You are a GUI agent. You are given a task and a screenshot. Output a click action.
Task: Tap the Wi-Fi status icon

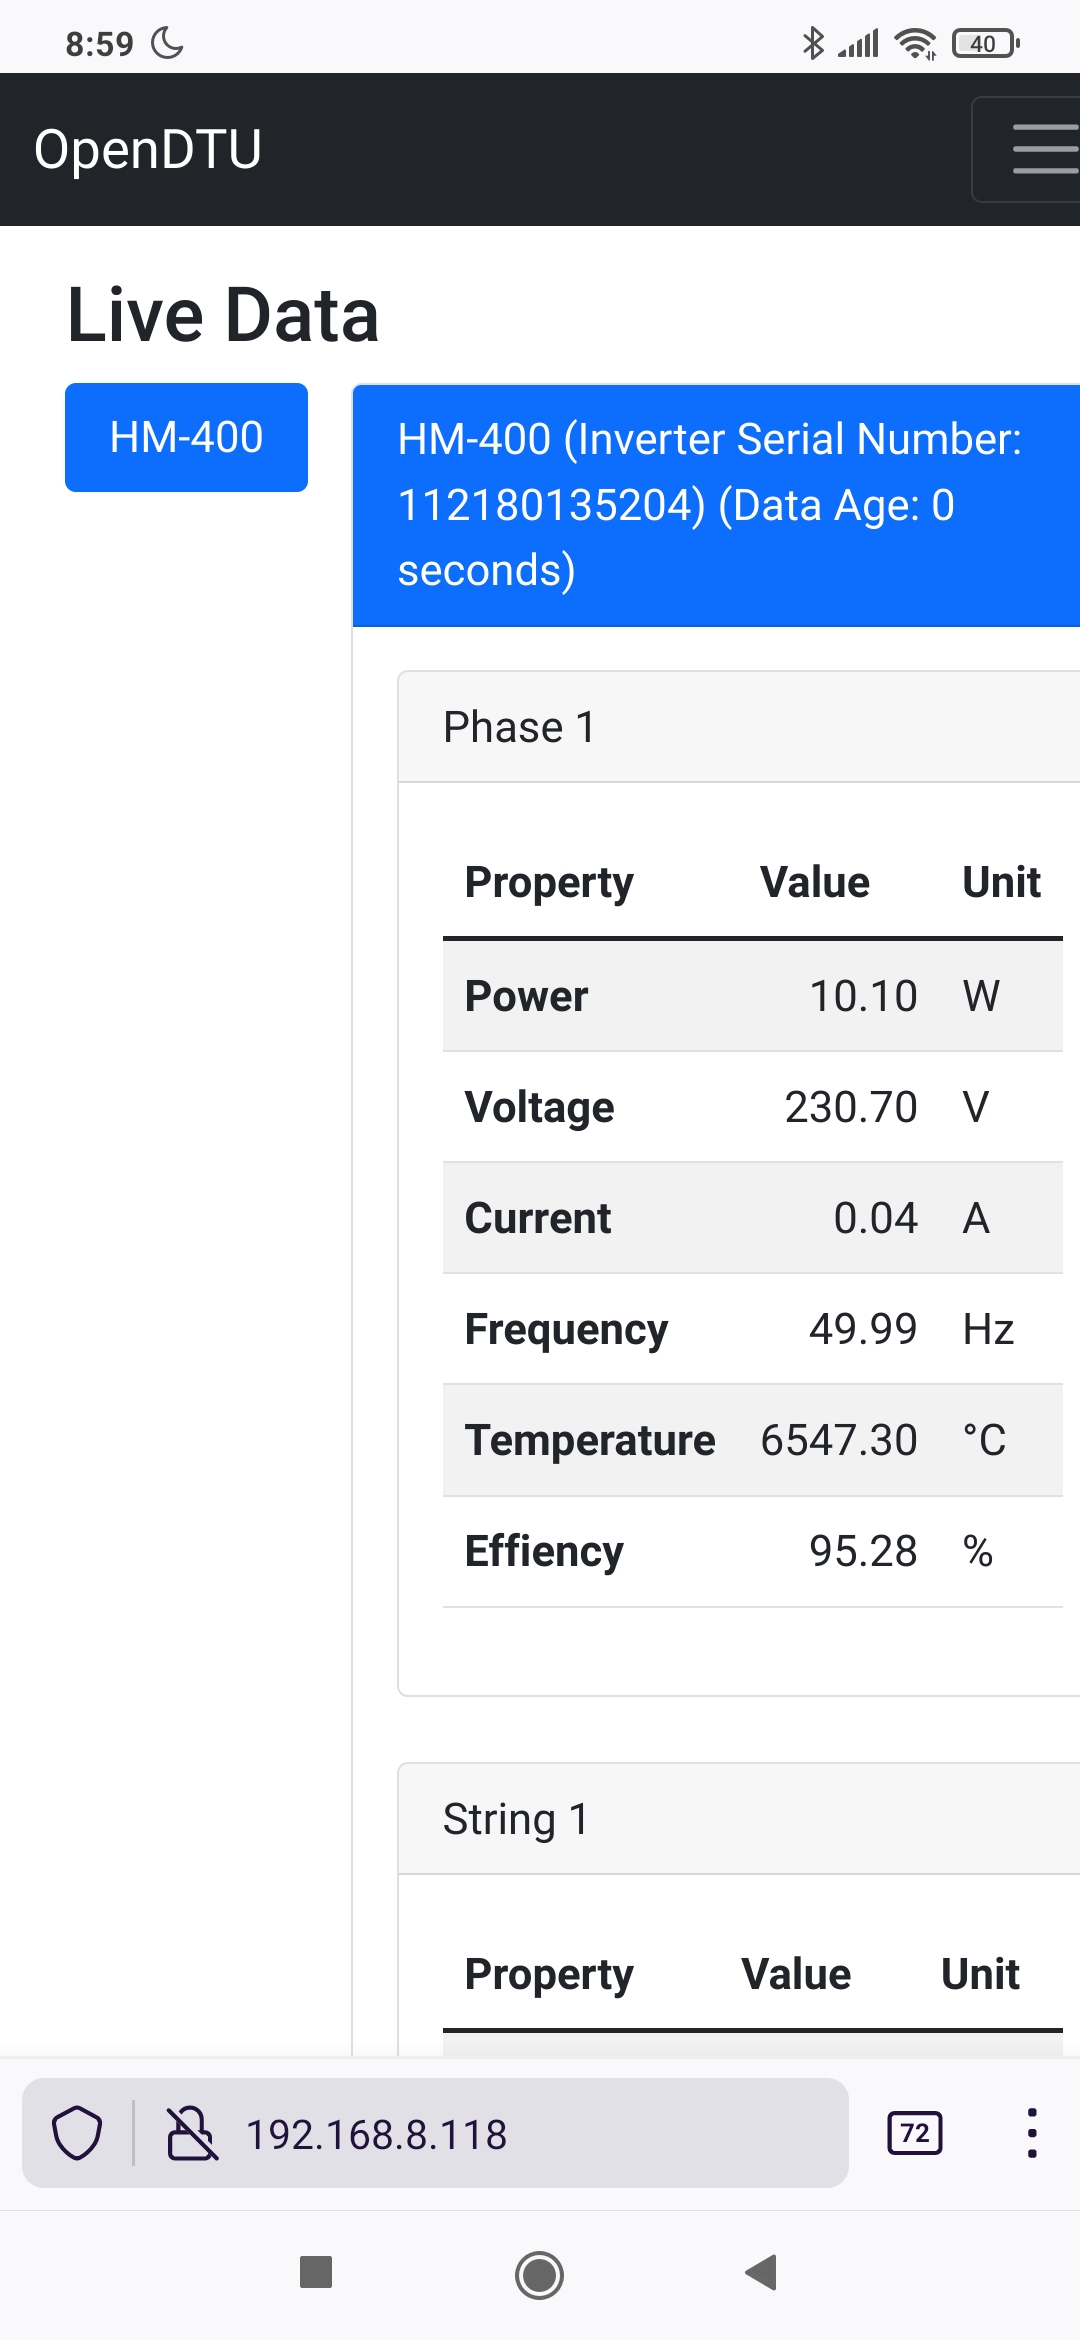point(915,43)
